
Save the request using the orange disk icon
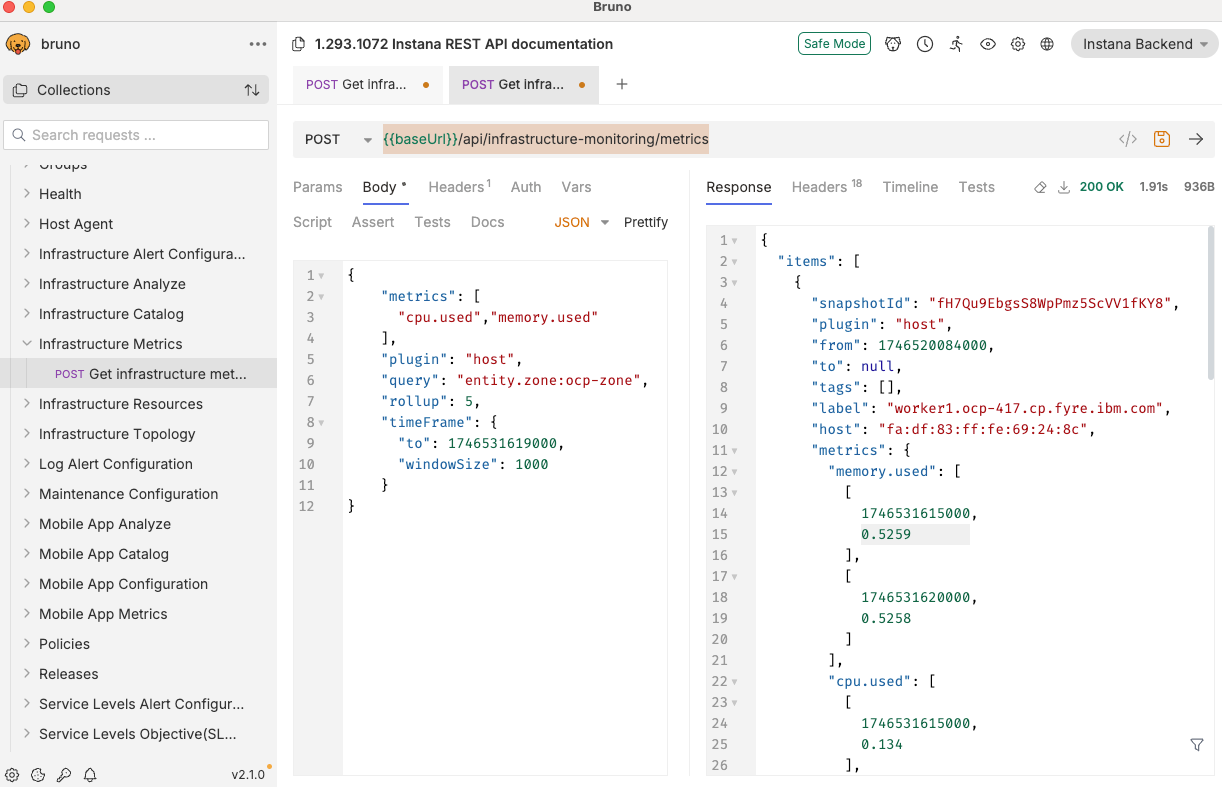pyautogui.click(x=1162, y=139)
